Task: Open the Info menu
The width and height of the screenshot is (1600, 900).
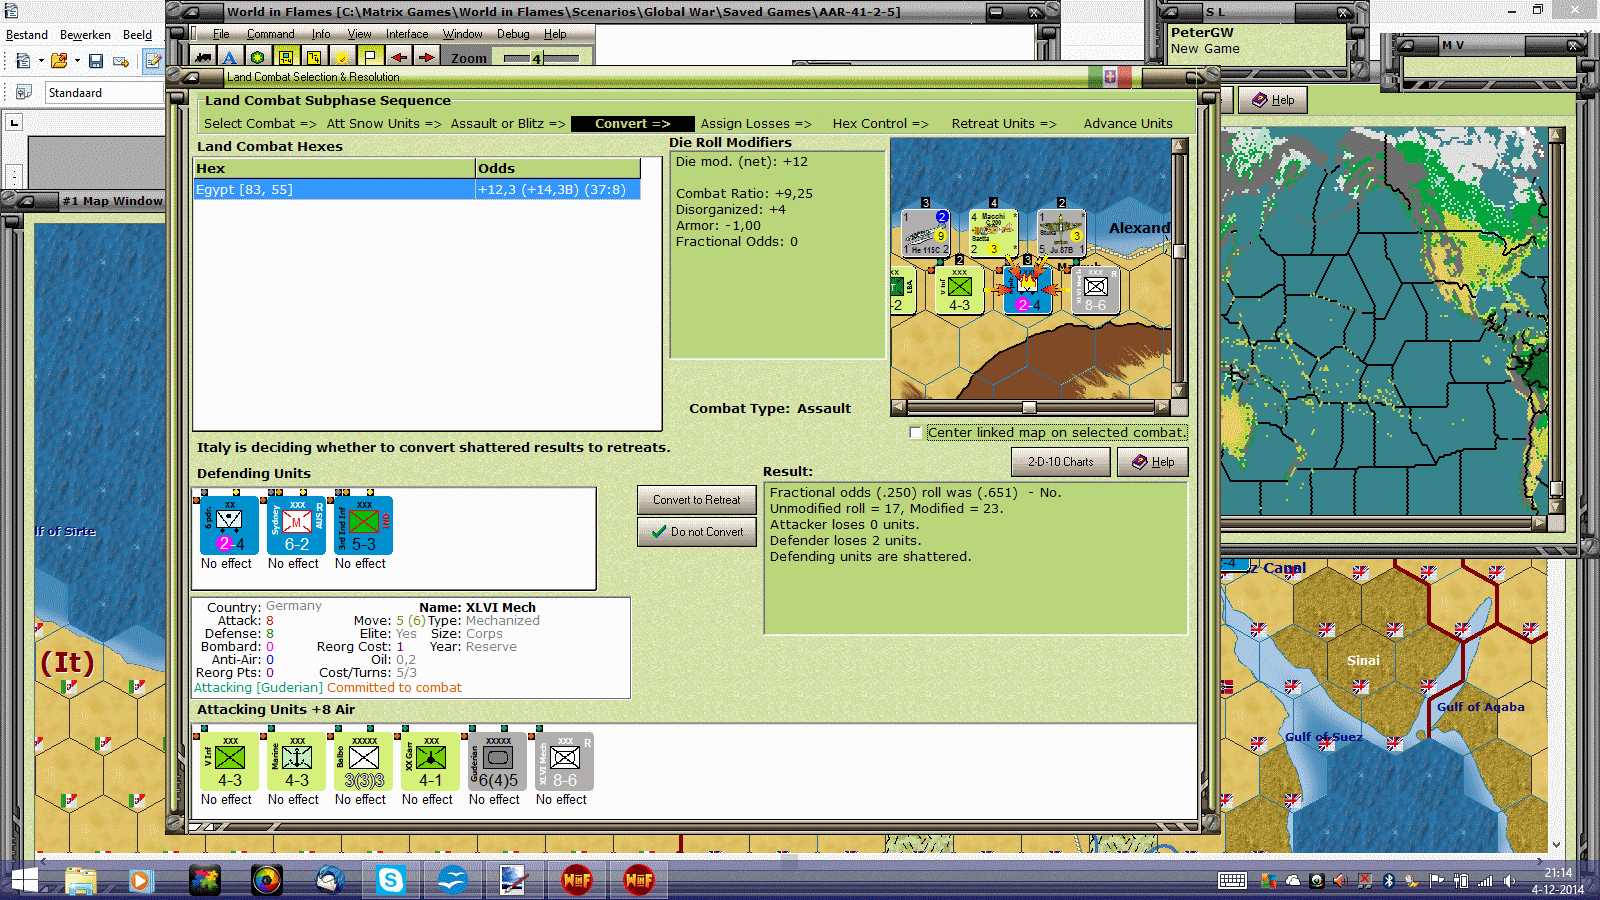Action: (321, 34)
